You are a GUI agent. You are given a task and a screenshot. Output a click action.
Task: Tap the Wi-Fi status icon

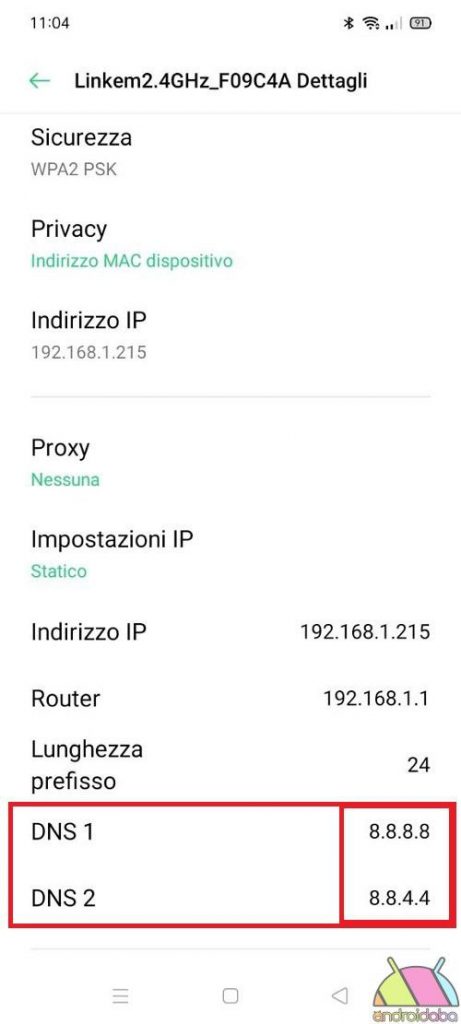tap(372, 24)
